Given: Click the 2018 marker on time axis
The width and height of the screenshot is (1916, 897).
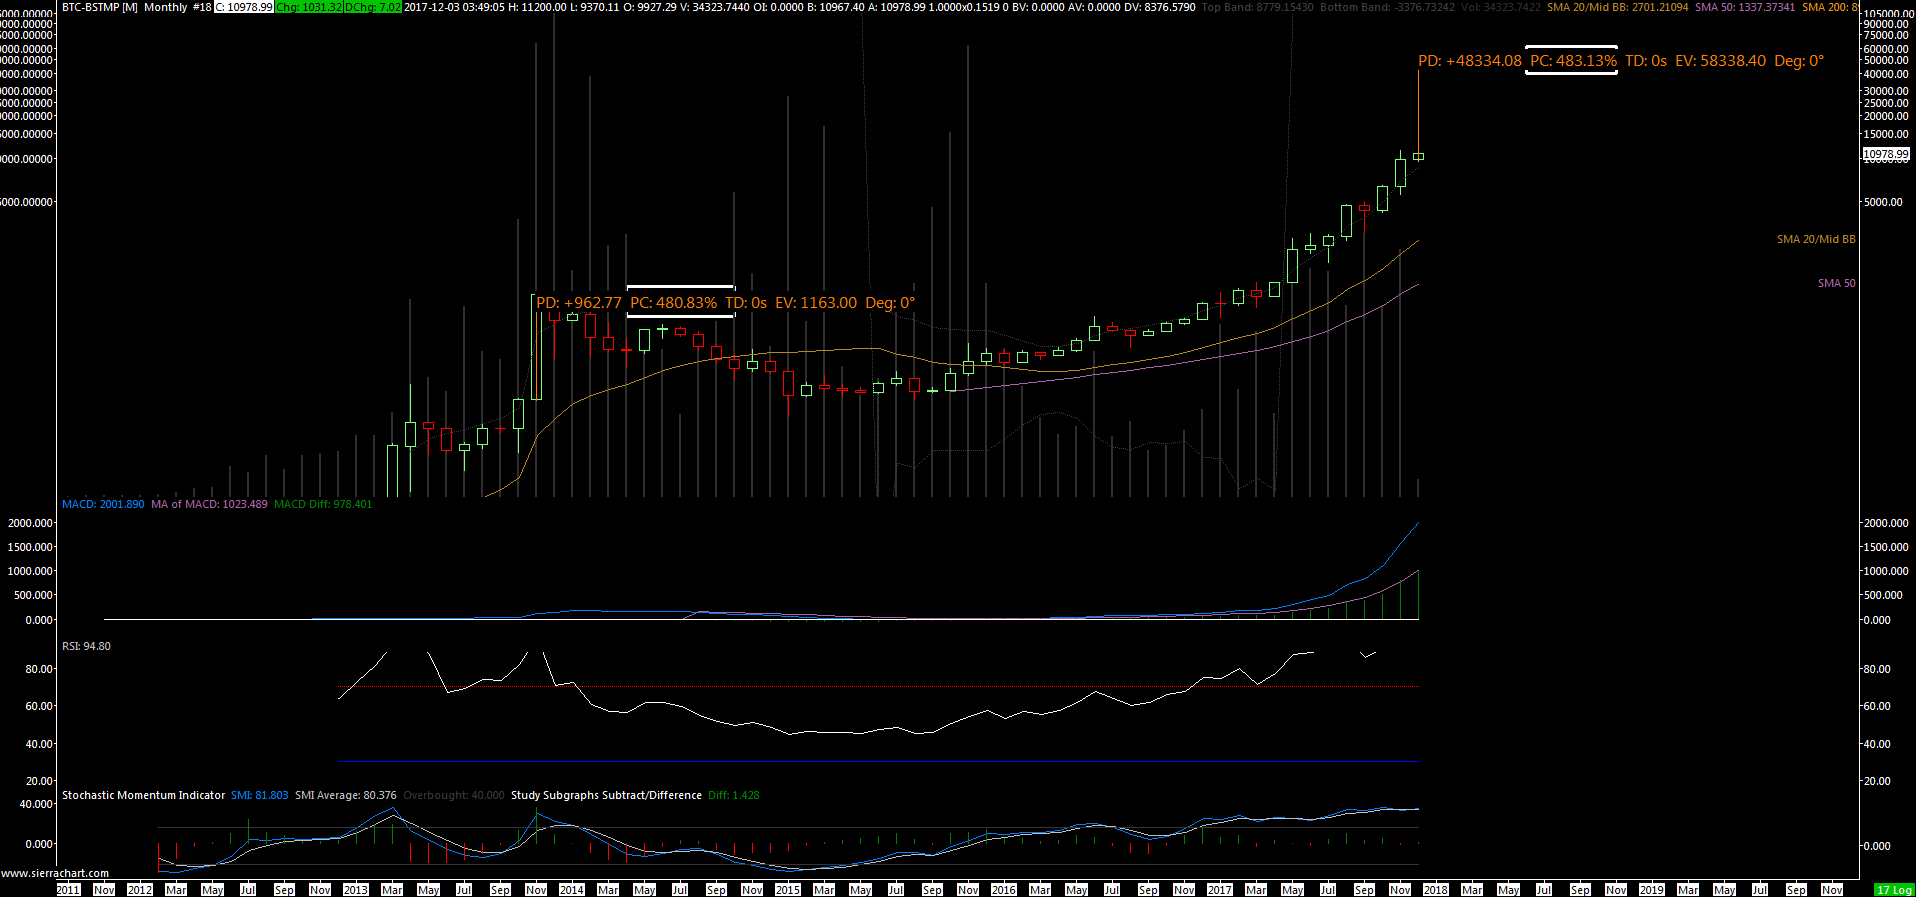Looking at the screenshot, I should 1436,889.
